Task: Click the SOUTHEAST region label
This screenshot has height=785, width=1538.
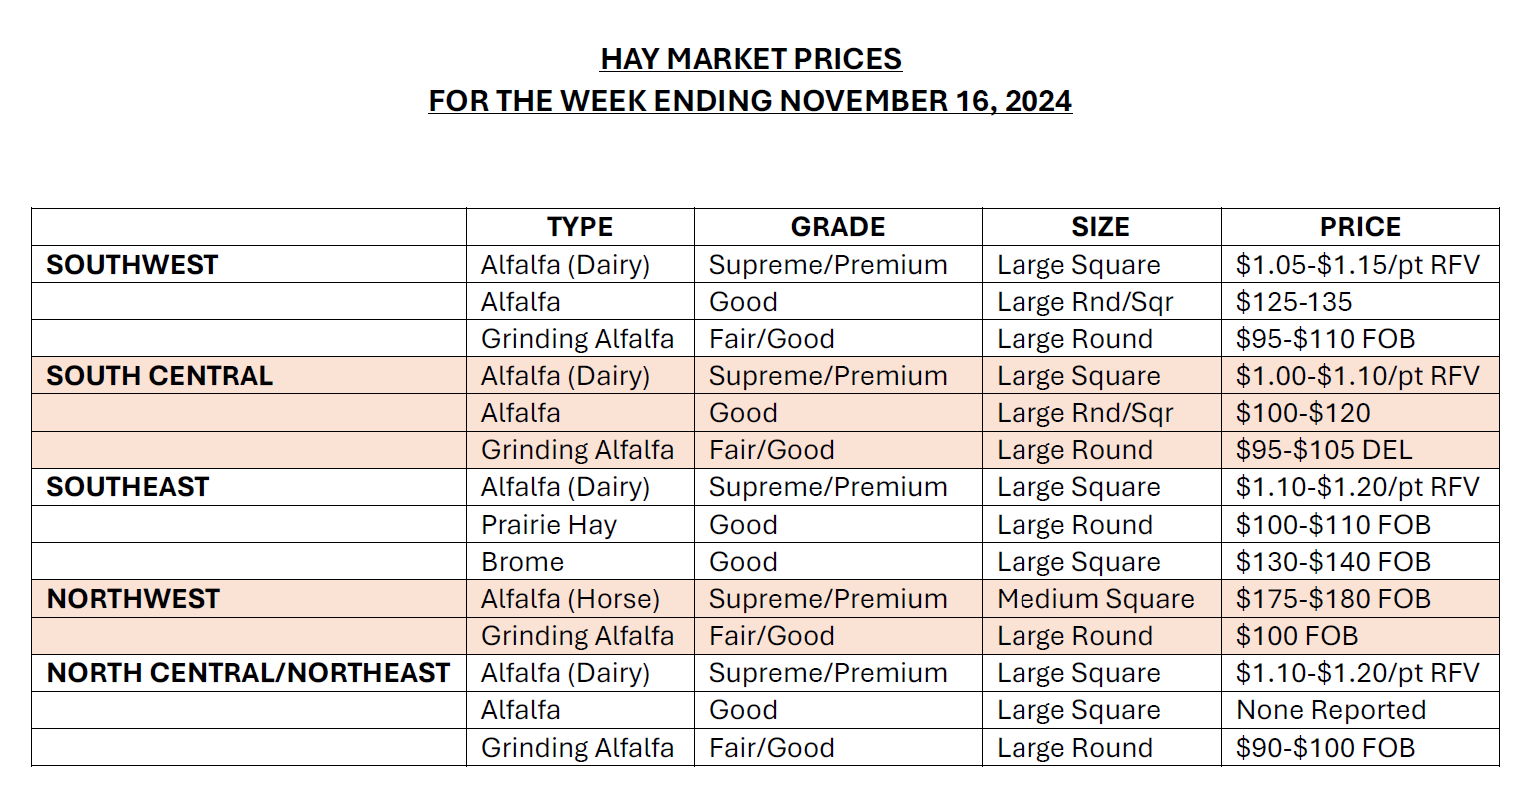Action: [x=128, y=487]
